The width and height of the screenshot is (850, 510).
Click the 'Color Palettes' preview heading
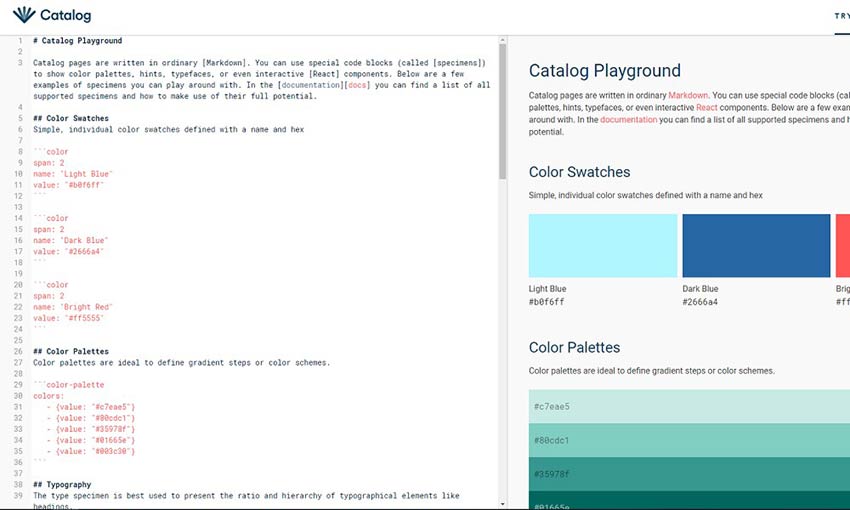[x=574, y=347]
